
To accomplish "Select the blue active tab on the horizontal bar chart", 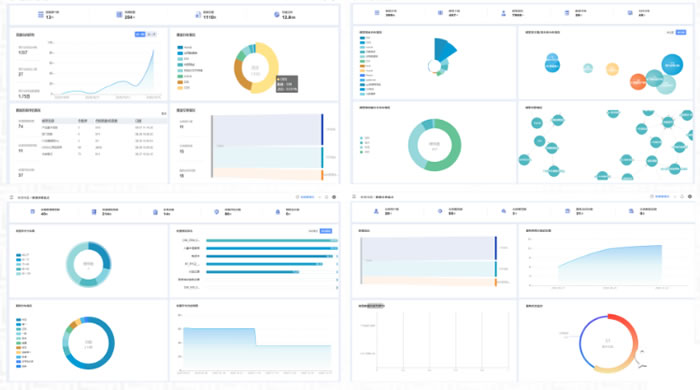I will pyautogui.click(x=326, y=231).
